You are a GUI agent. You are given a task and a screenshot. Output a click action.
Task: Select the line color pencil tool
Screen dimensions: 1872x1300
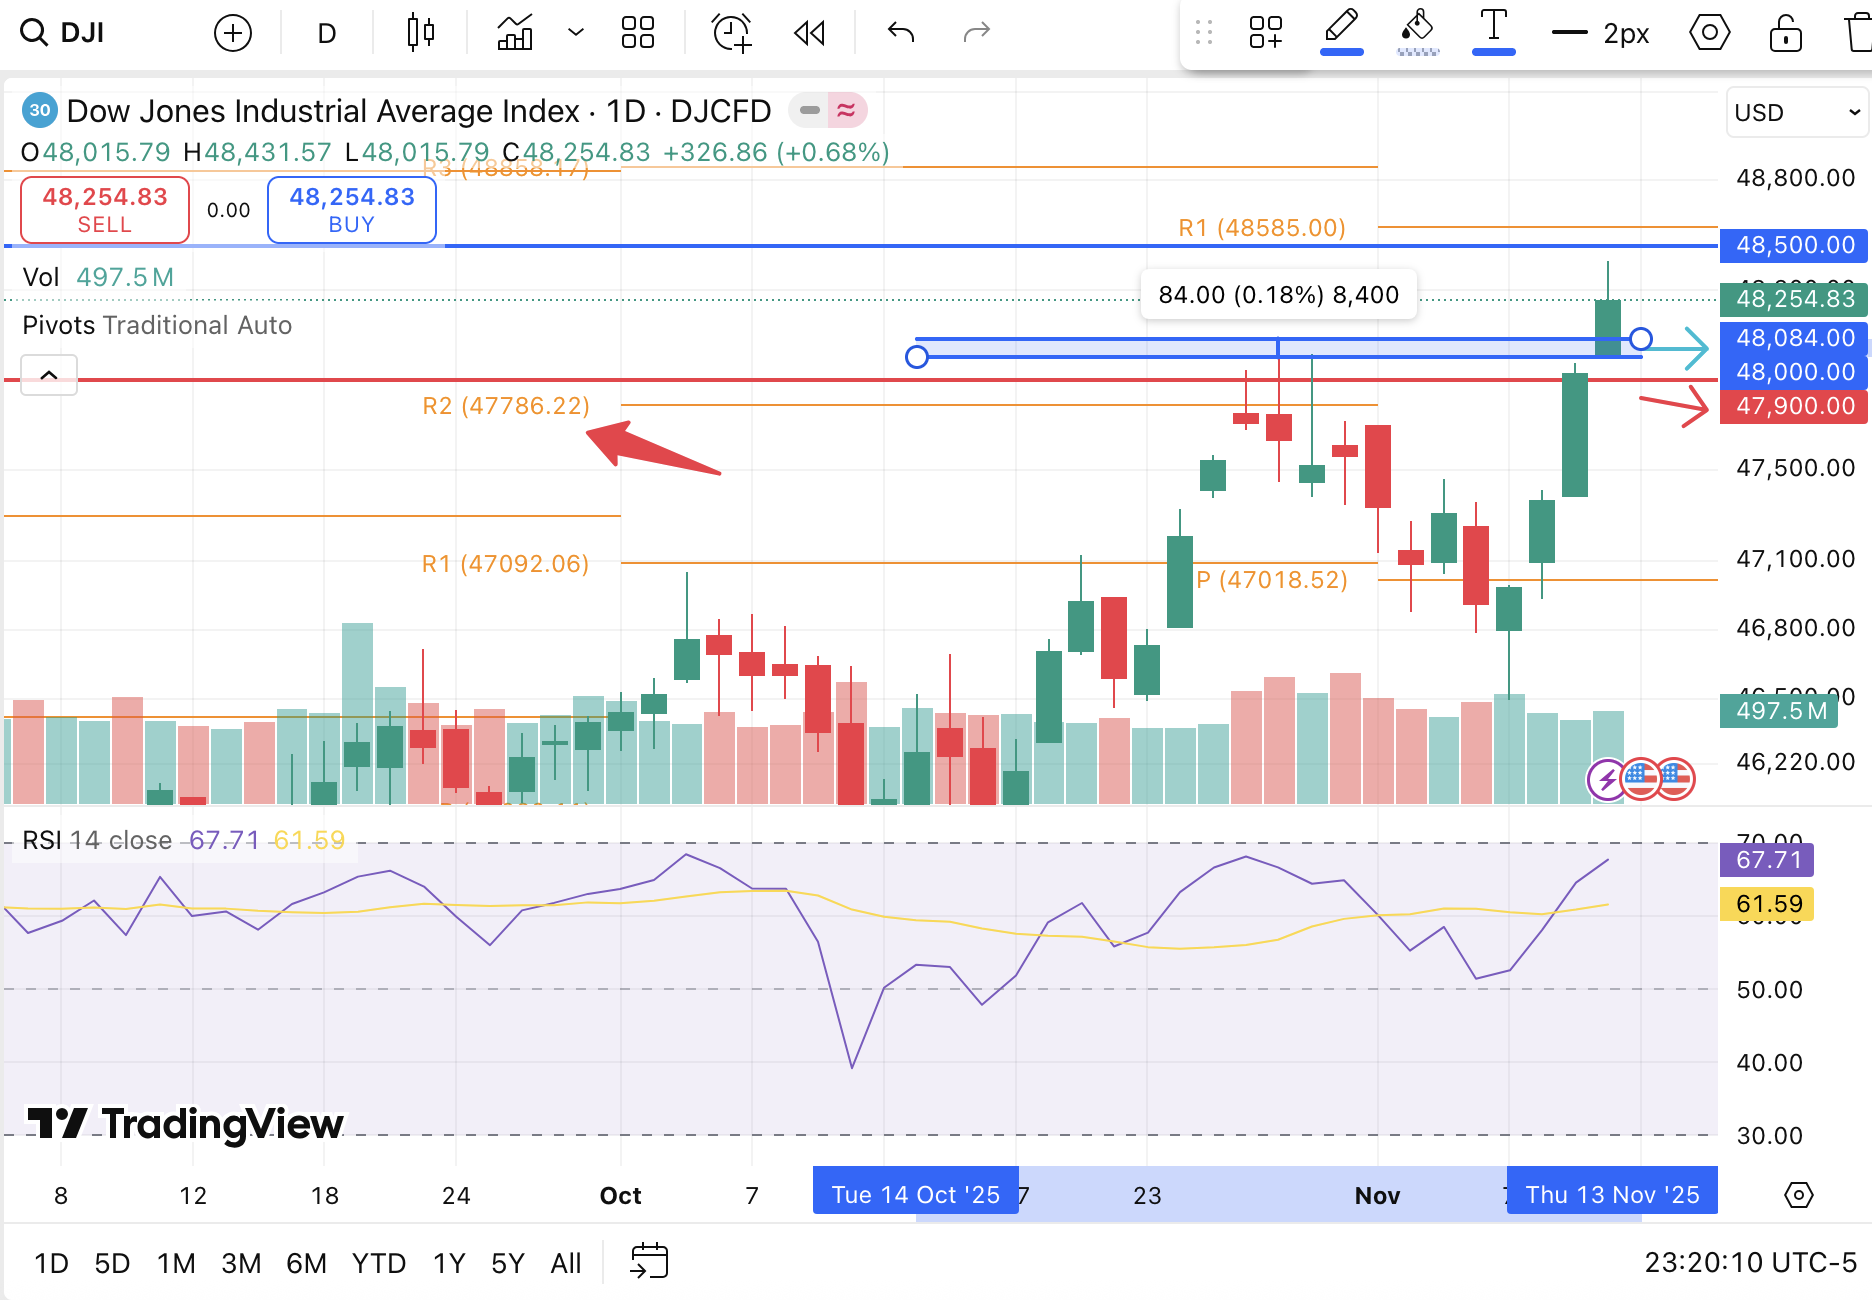pos(1341,30)
